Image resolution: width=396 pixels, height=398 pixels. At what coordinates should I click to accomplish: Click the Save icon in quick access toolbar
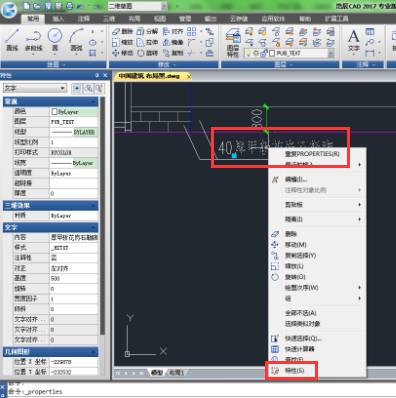pos(48,6)
